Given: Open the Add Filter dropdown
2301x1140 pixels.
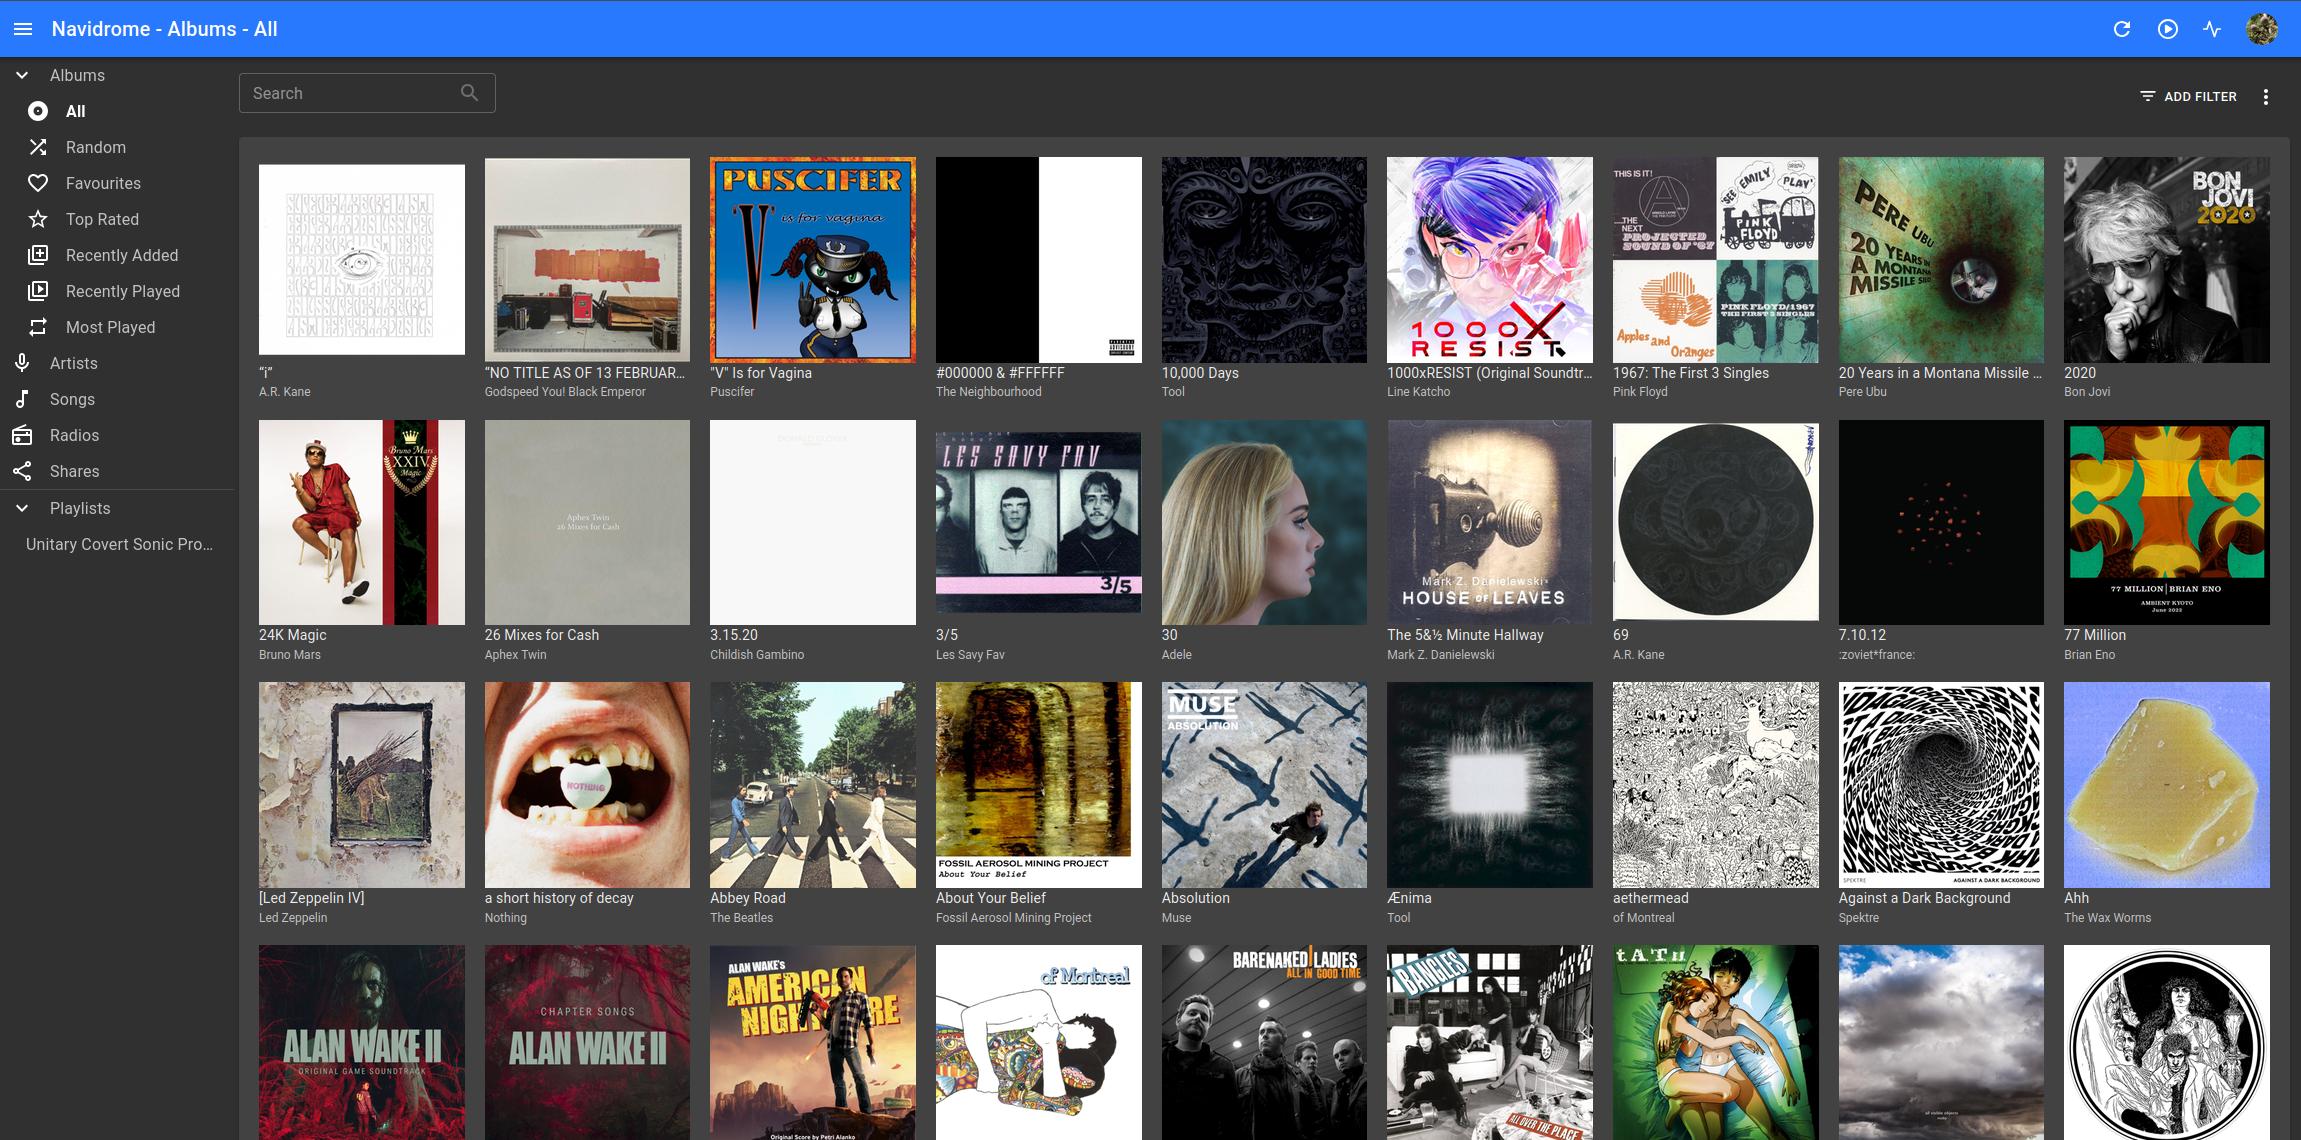Looking at the screenshot, I should click(2187, 97).
